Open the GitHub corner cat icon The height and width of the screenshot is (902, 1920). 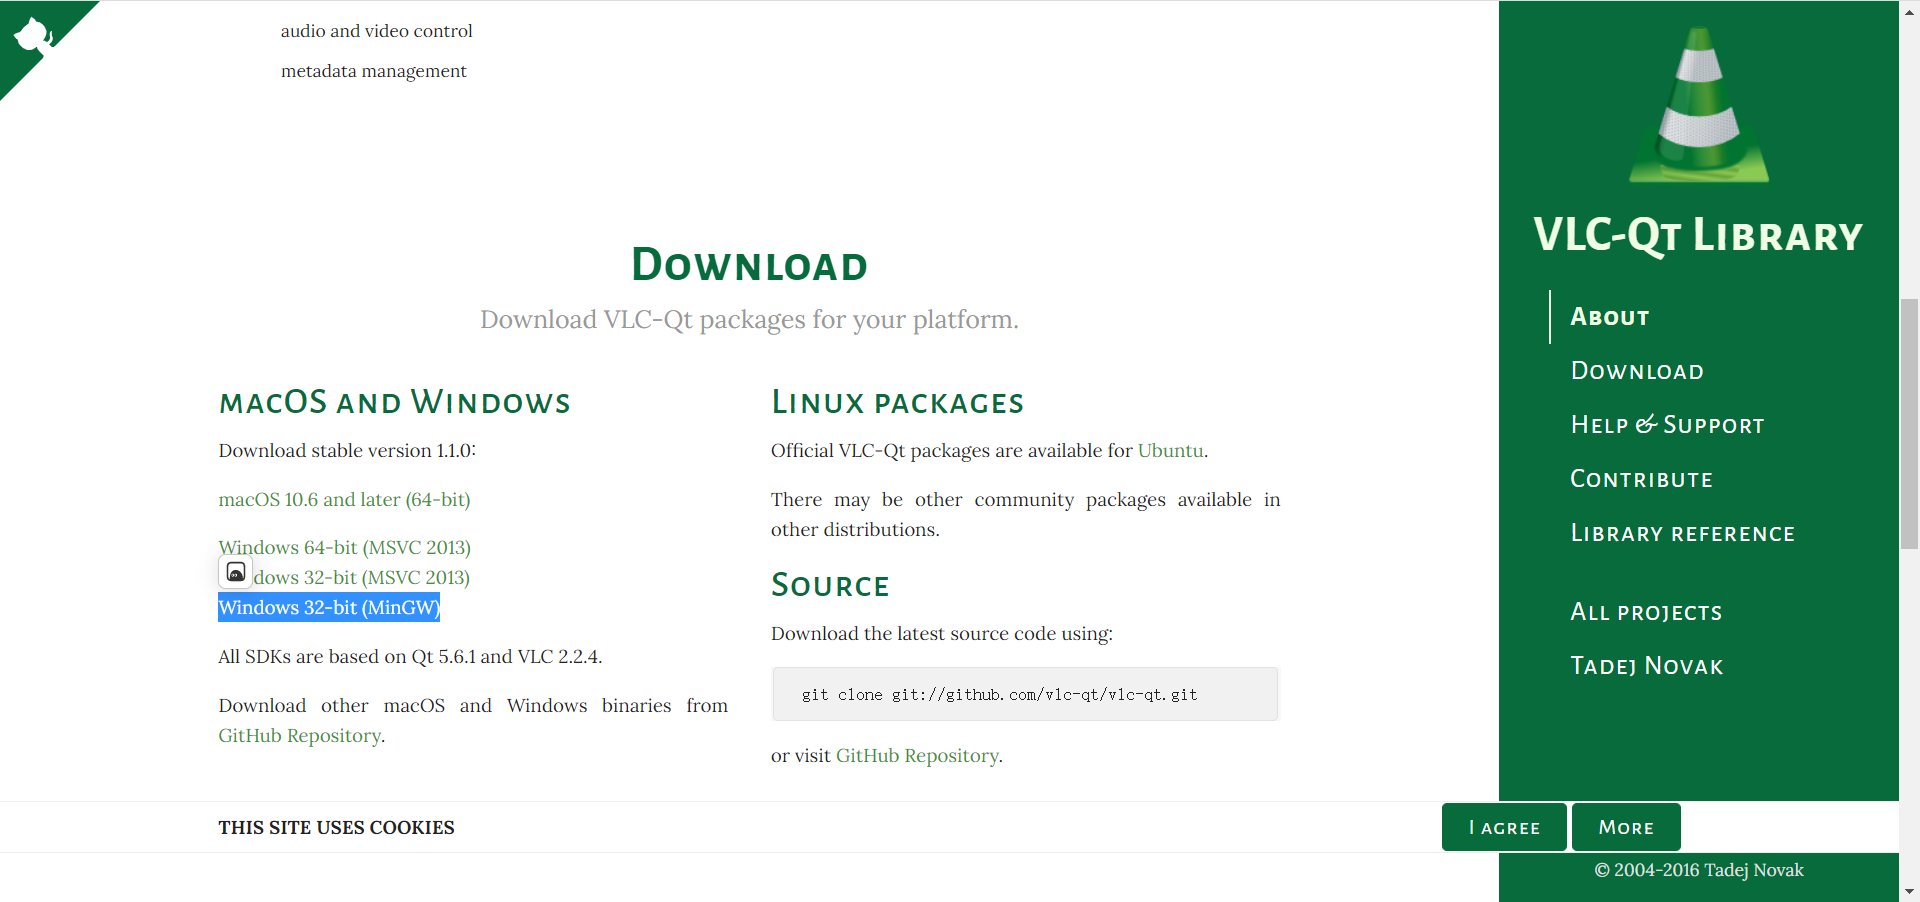coord(33,35)
